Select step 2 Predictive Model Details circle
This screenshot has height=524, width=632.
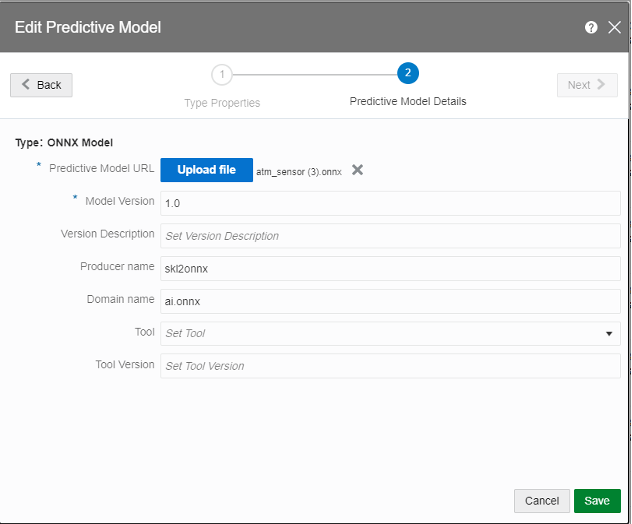point(407,74)
